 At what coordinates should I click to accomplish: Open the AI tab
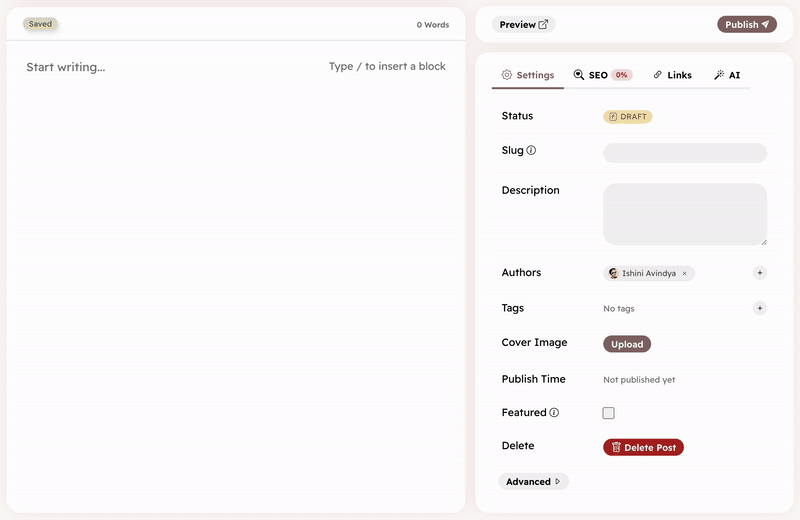pos(727,75)
